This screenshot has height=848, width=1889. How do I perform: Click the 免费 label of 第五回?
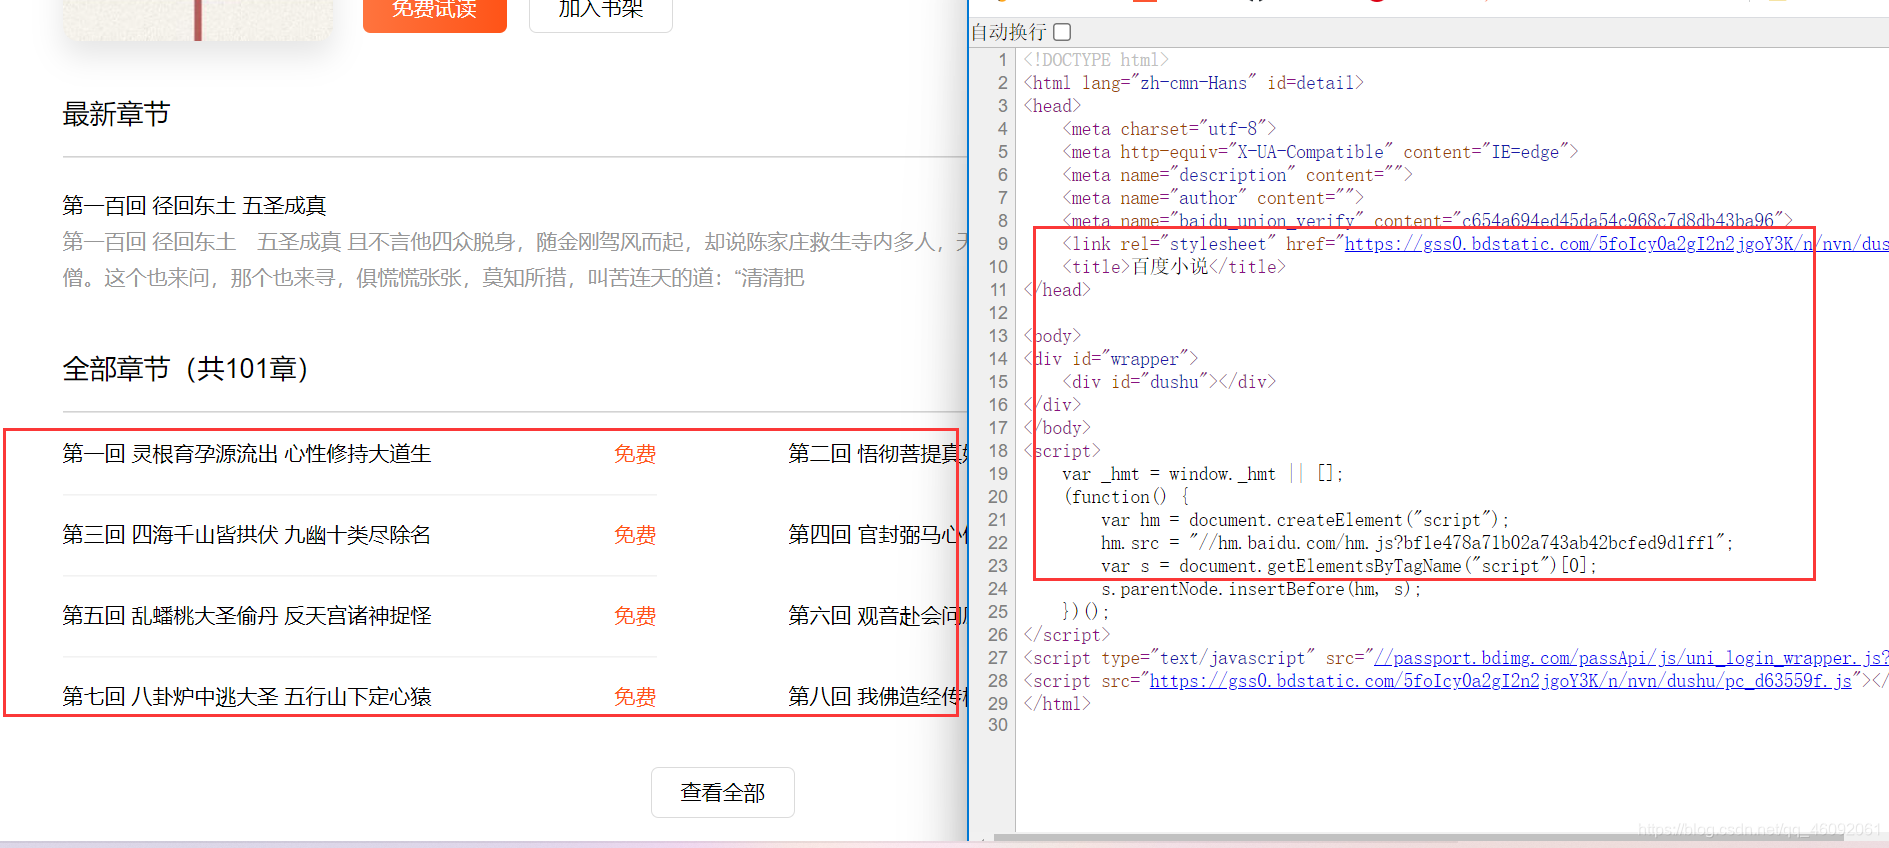(x=635, y=616)
